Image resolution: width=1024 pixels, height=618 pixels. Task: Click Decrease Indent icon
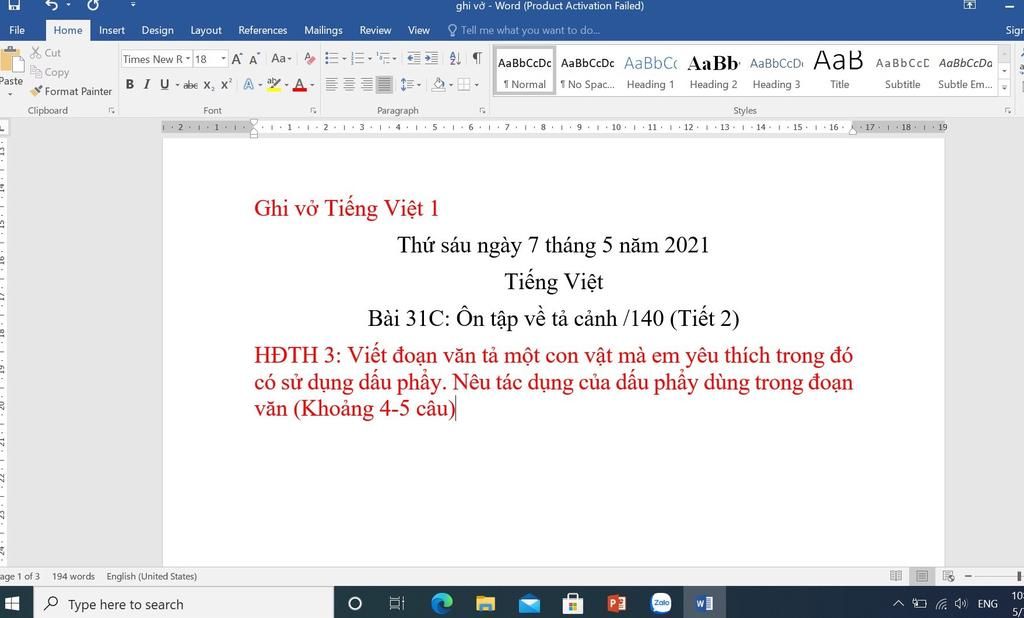413,58
